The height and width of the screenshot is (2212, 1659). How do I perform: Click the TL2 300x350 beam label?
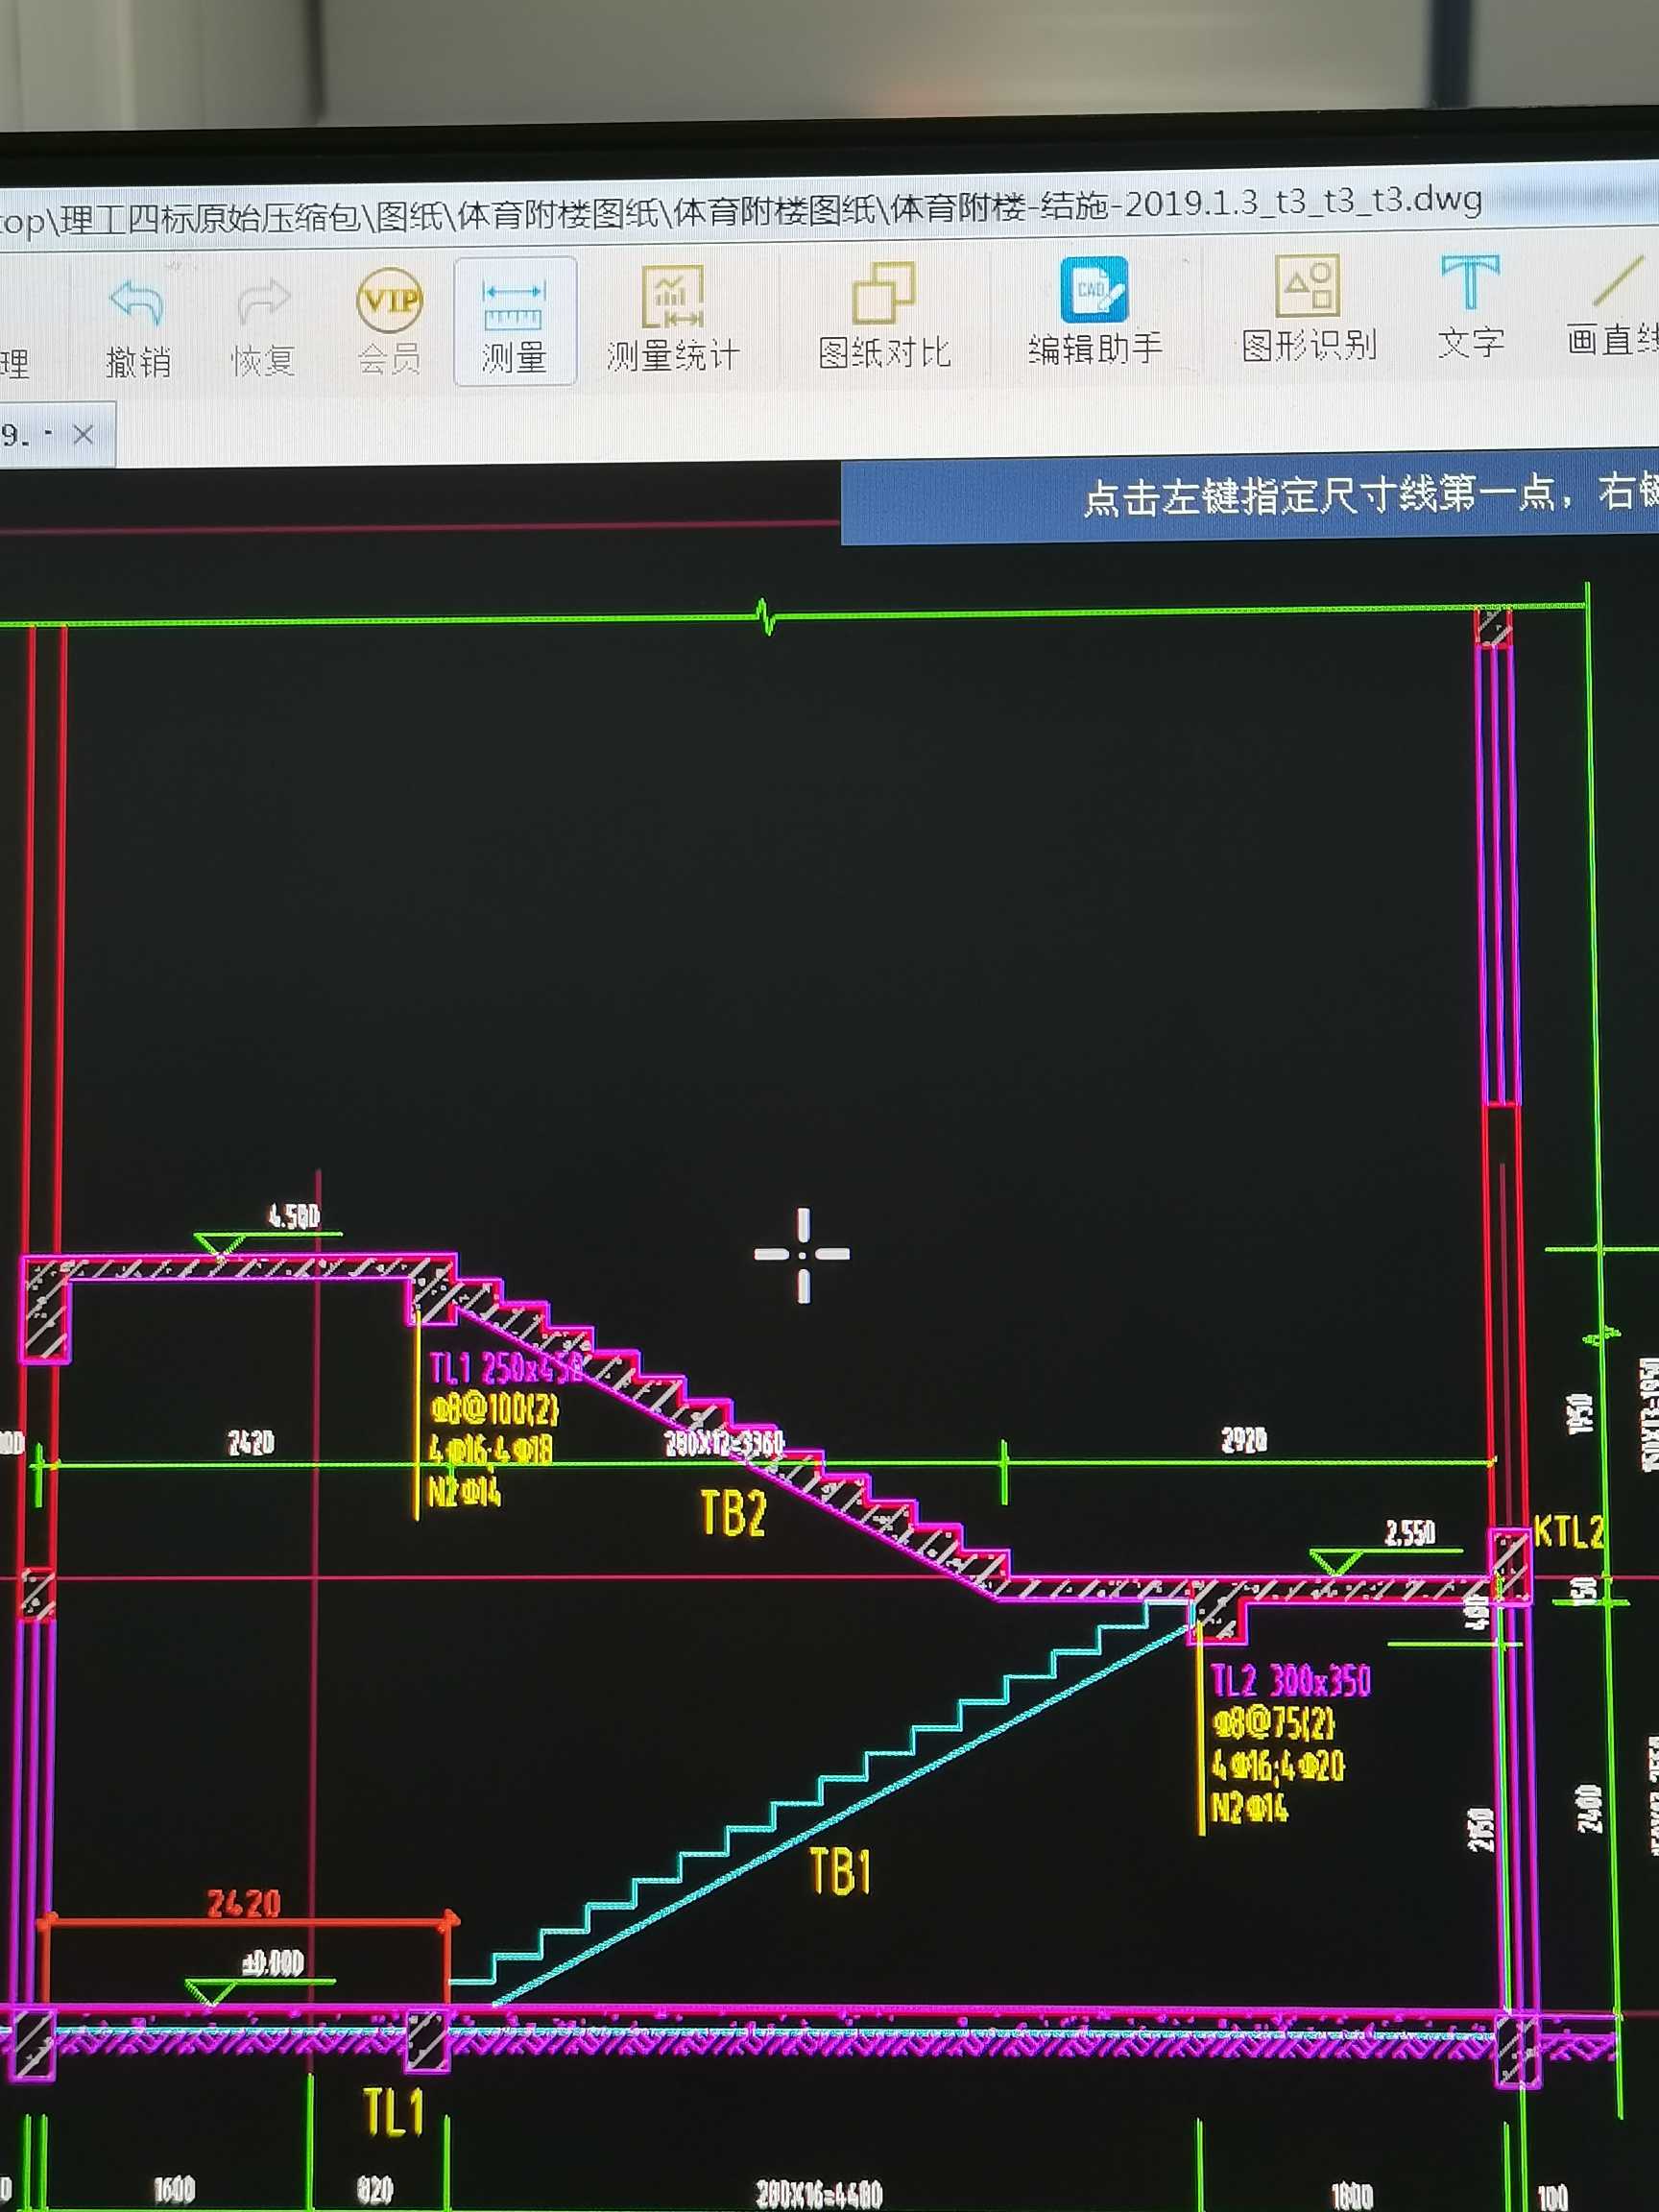(1290, 1680)
